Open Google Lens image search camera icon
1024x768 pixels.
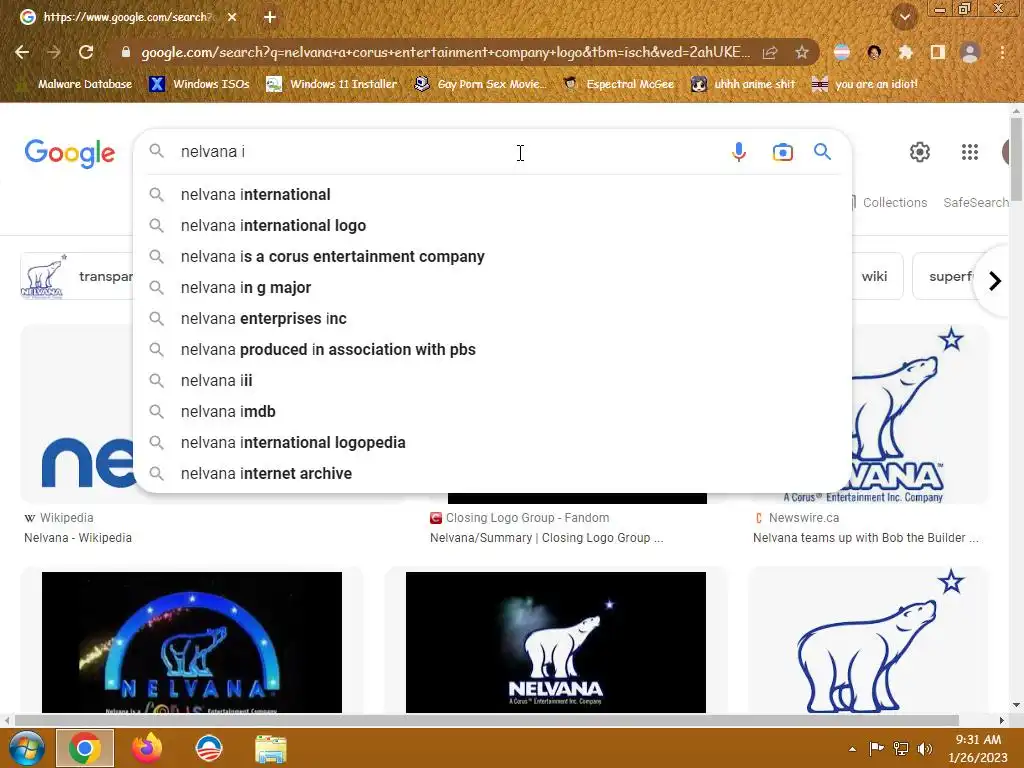782,152
